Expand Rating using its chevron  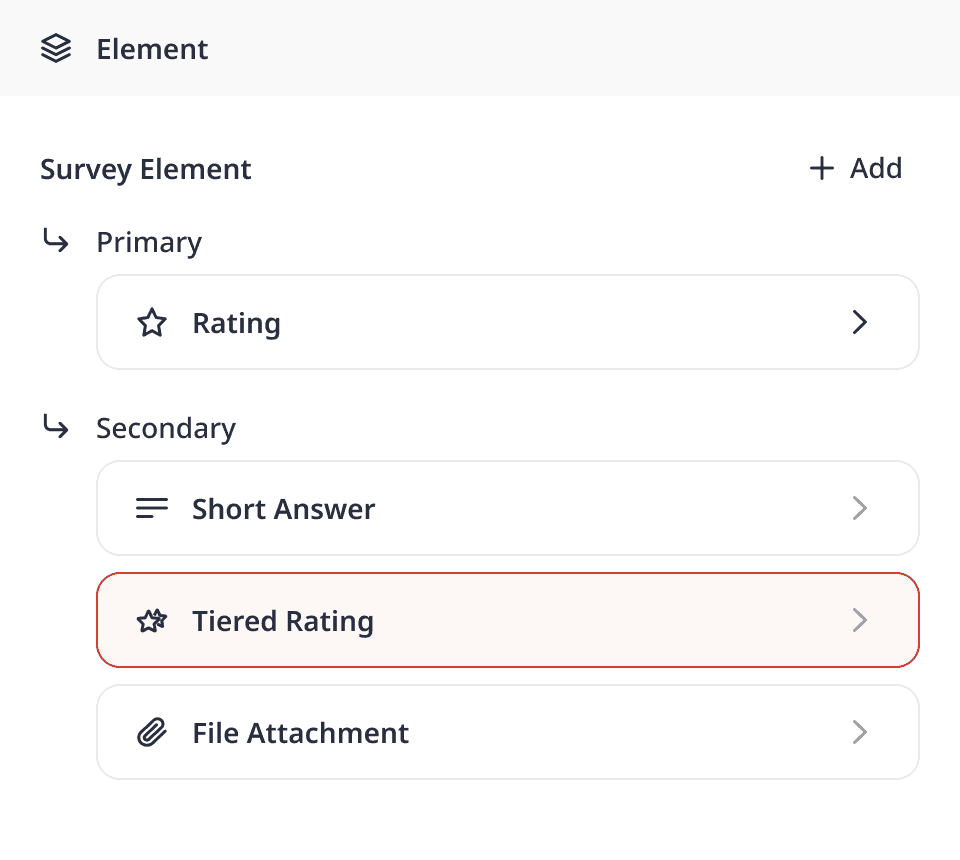click(859, 322)
